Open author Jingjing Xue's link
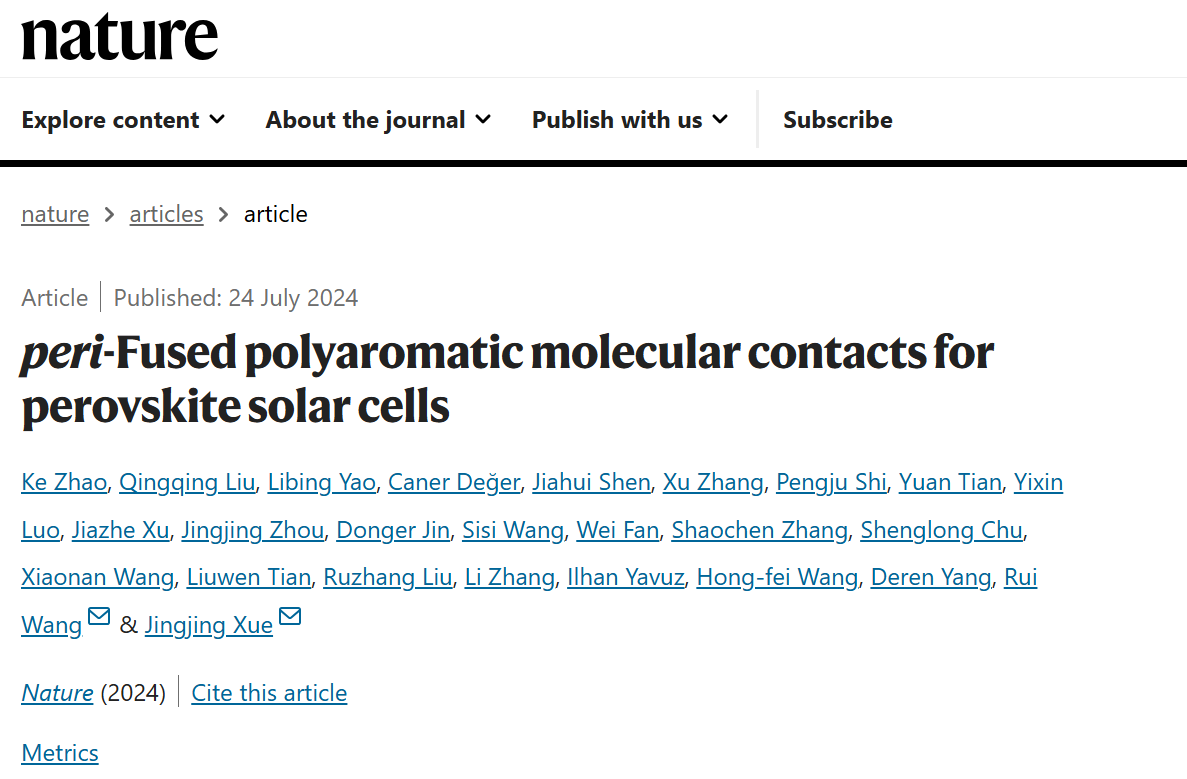The height and width of the screenshot is (779, 1187). click(208, 625)
